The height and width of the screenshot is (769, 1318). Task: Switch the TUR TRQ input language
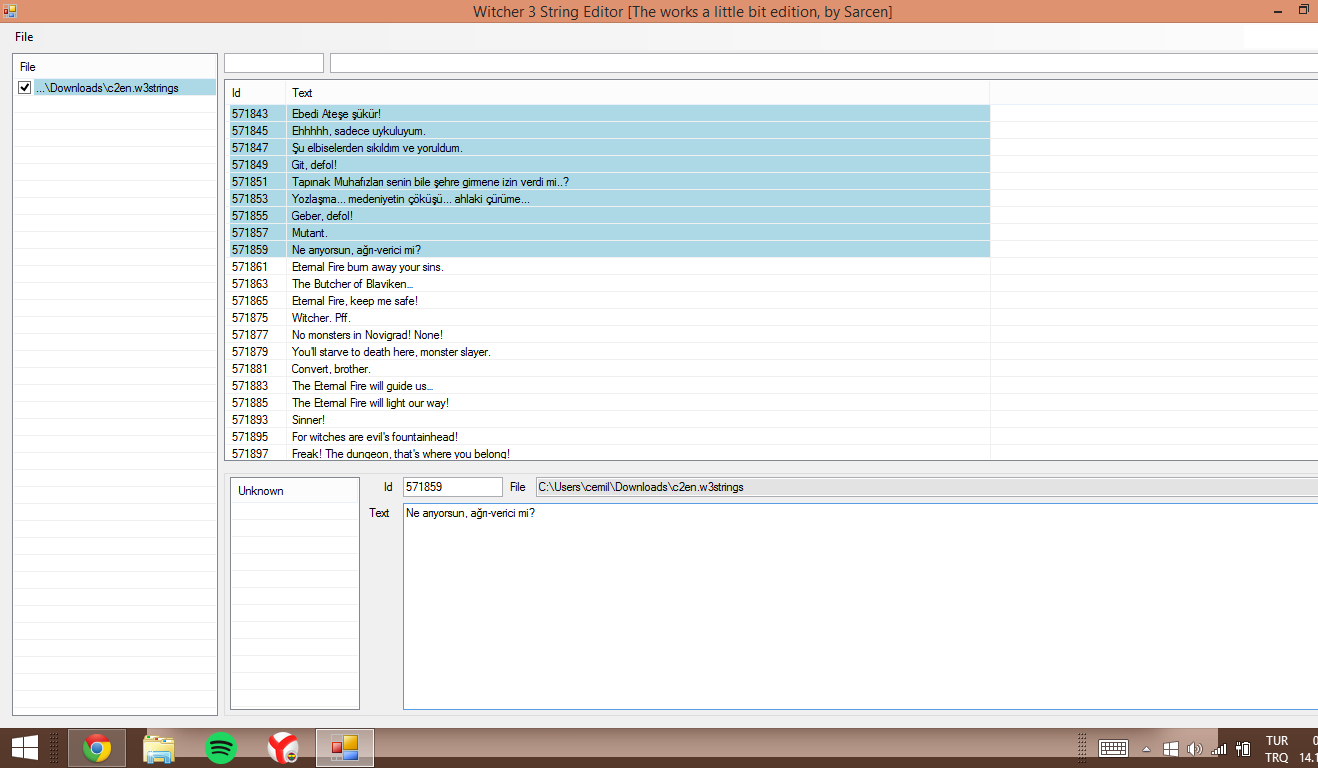click(x=1277, y=749)
